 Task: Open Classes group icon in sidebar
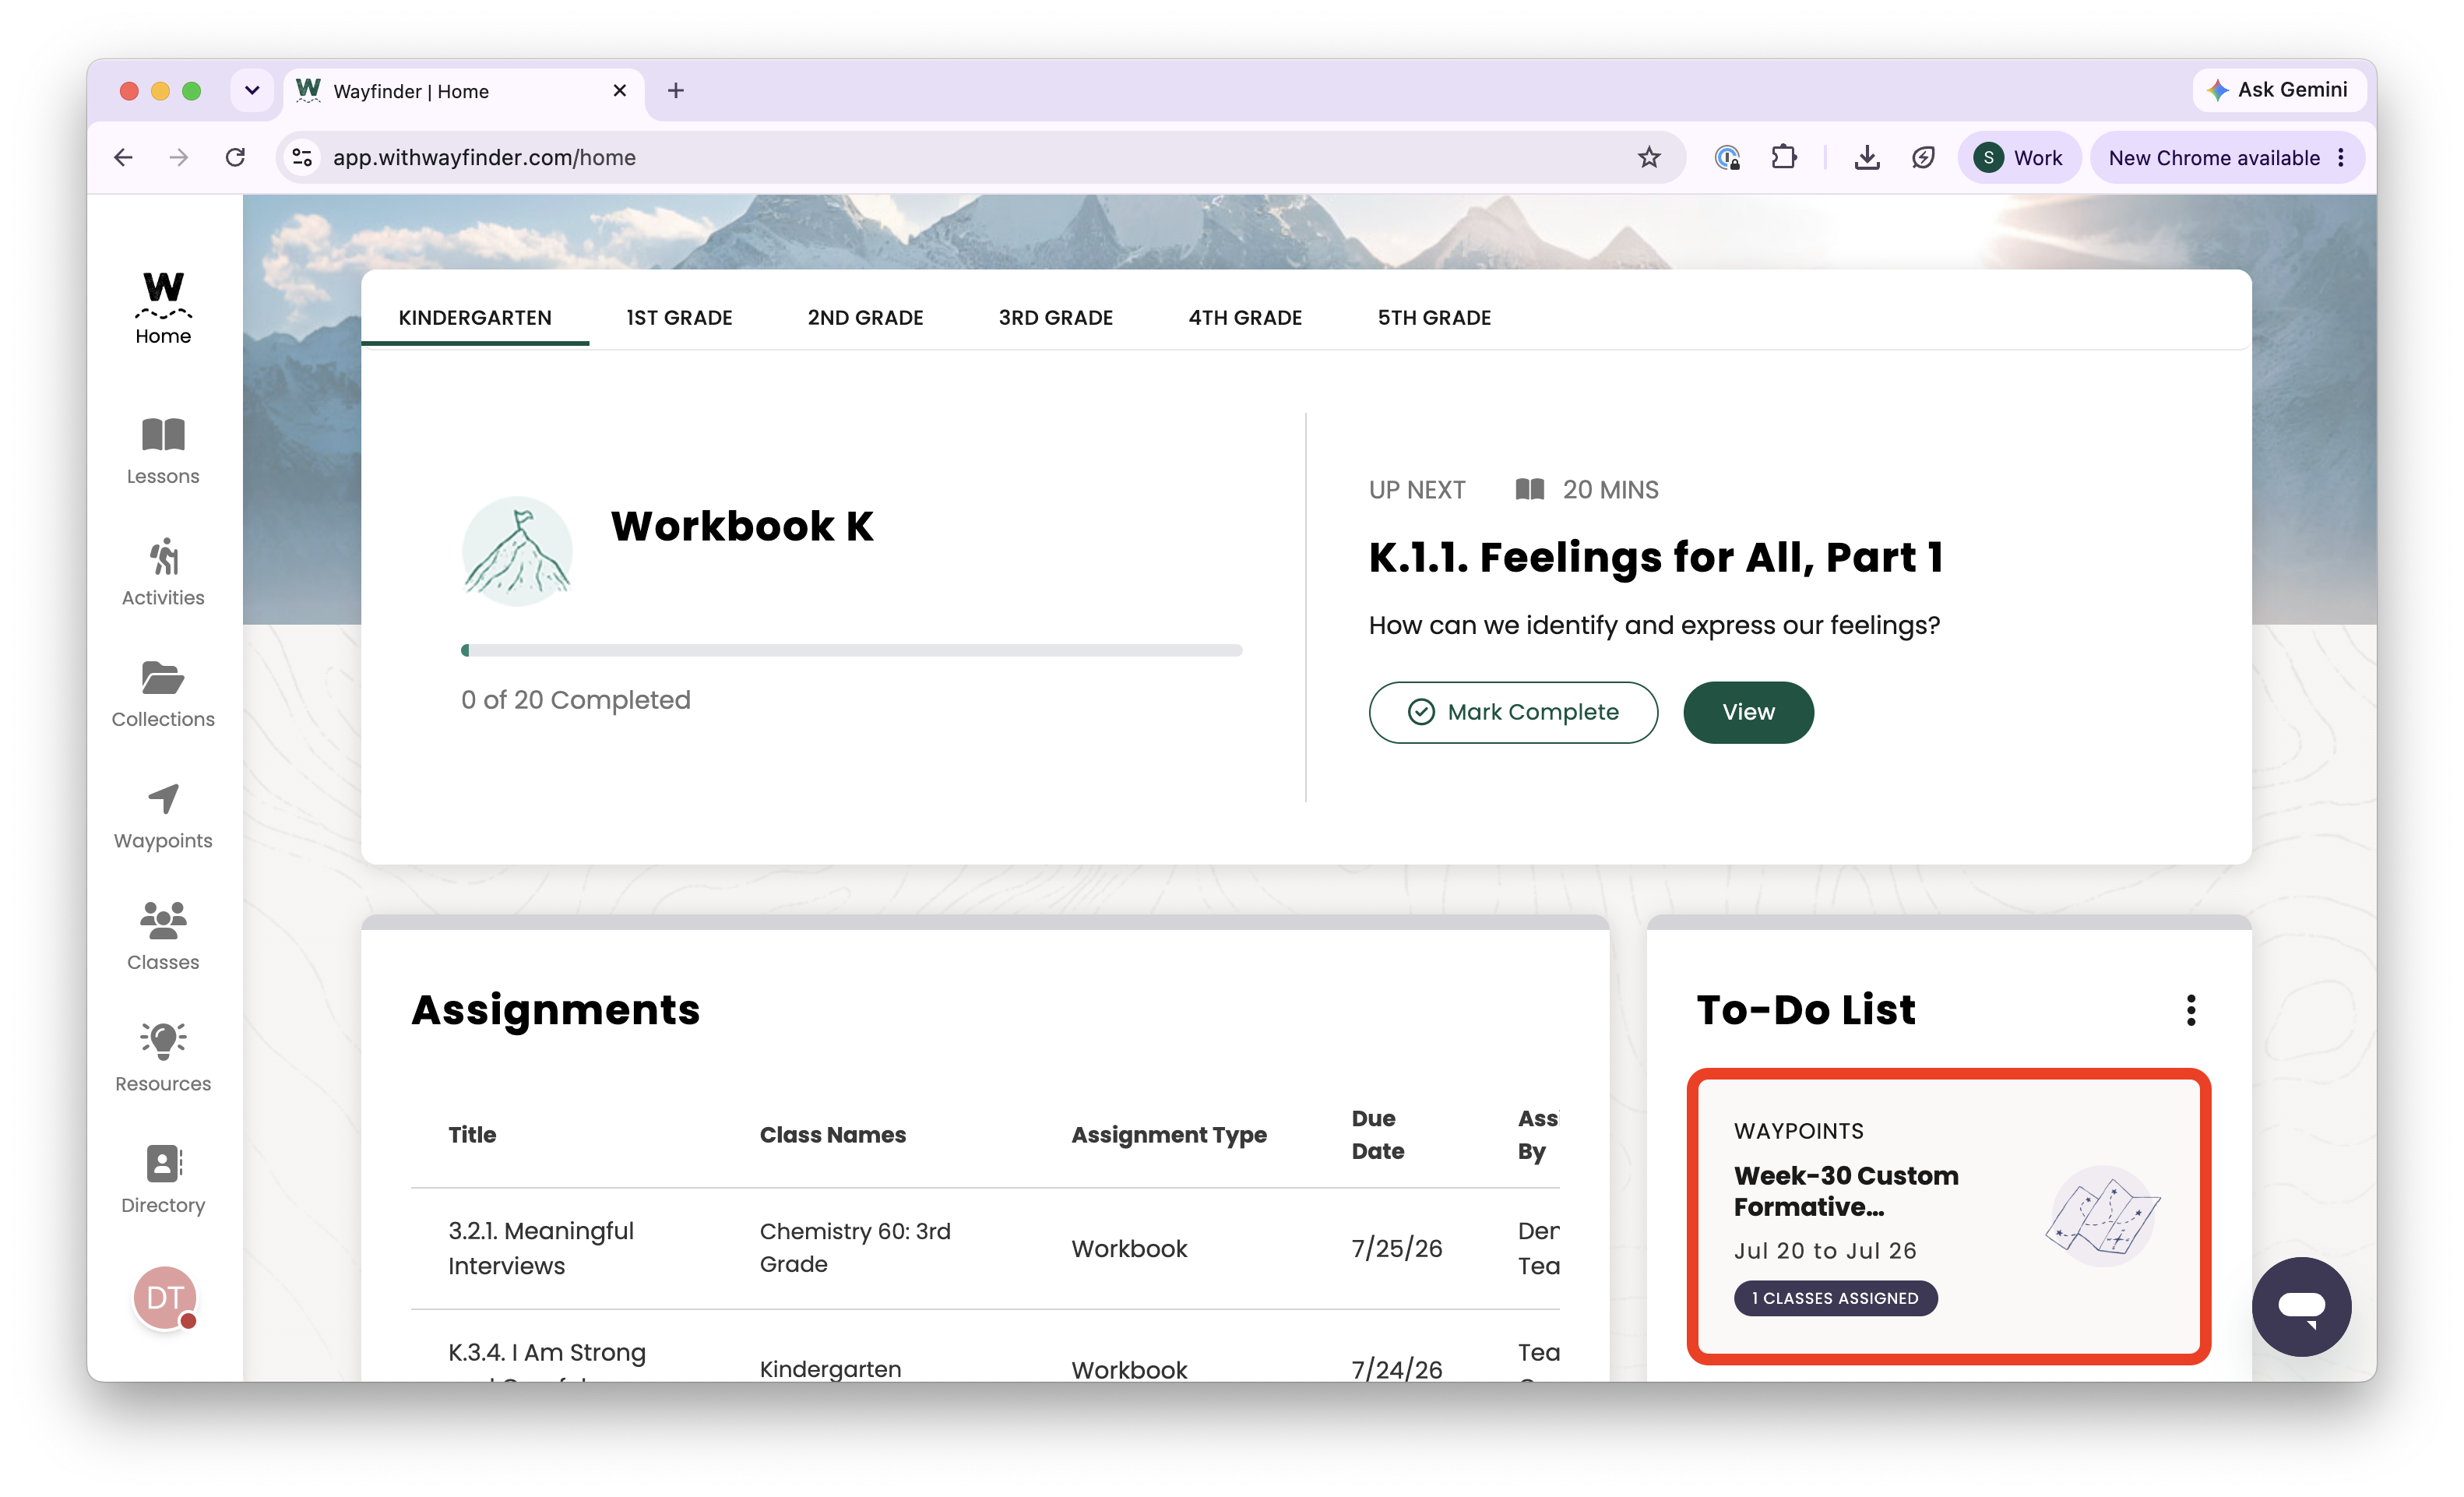pos(163,937)
